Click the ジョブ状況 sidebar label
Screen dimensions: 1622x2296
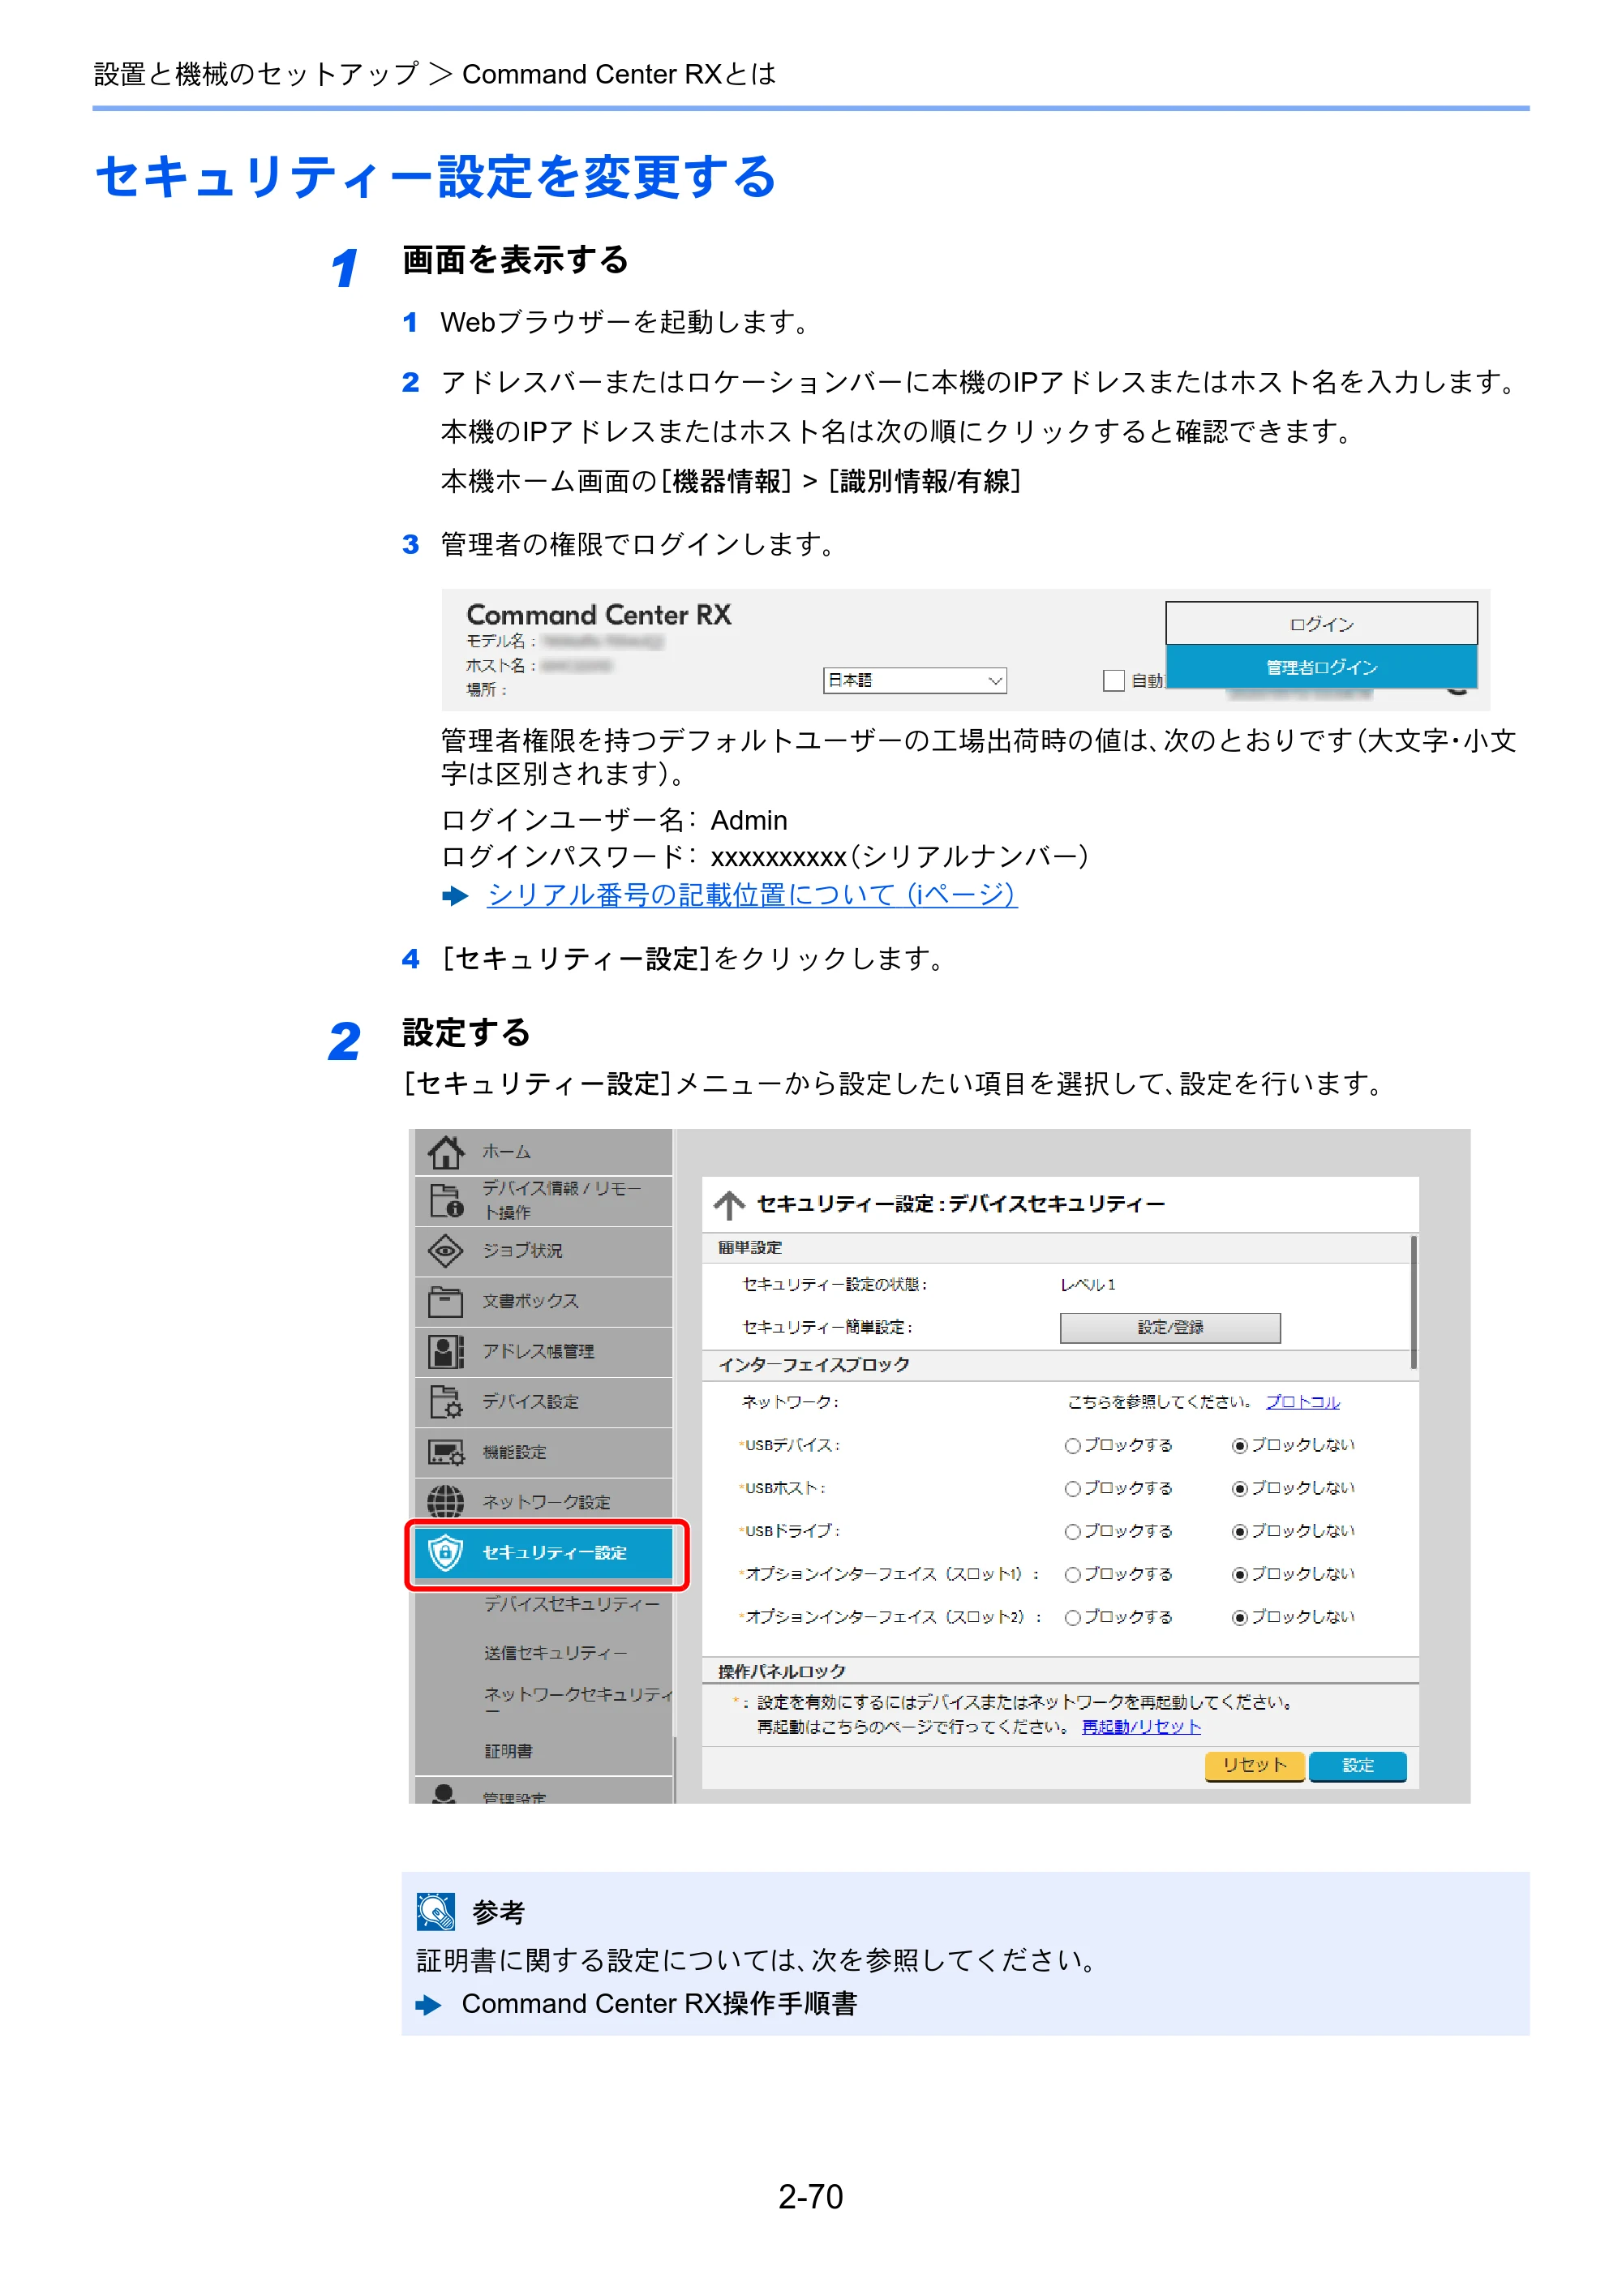click(522, 1251)
